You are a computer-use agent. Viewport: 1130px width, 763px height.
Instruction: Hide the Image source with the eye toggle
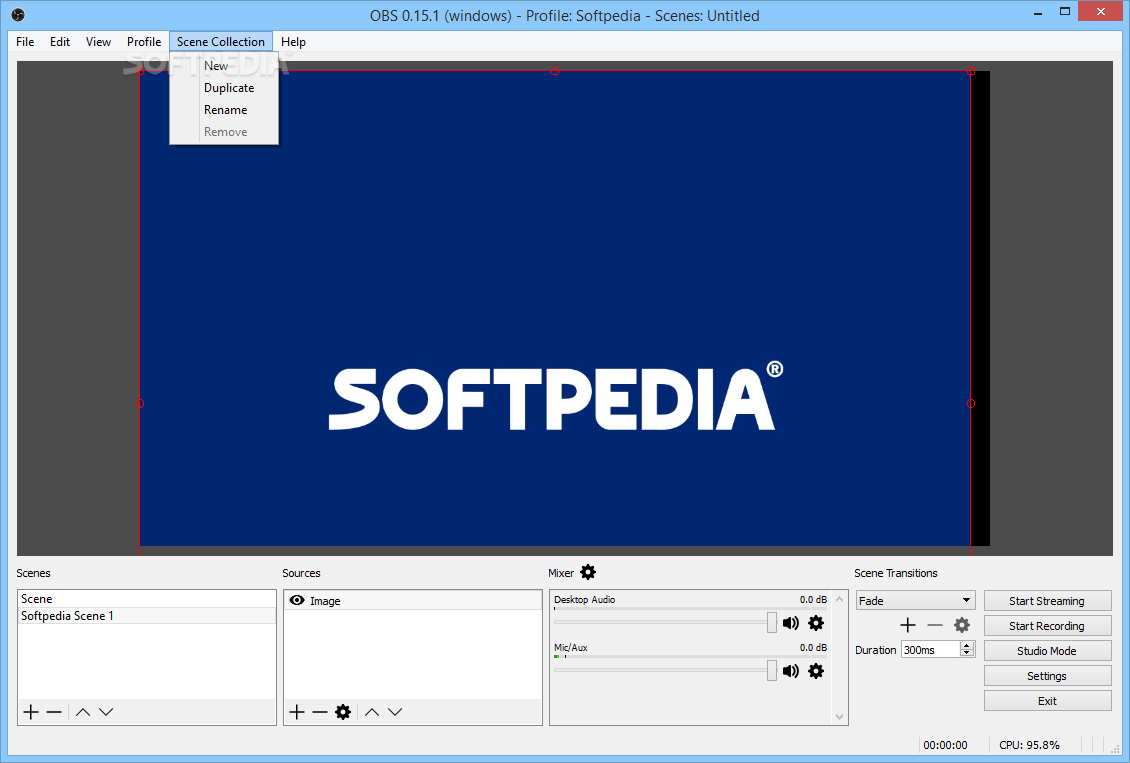[x=295, y=600]
